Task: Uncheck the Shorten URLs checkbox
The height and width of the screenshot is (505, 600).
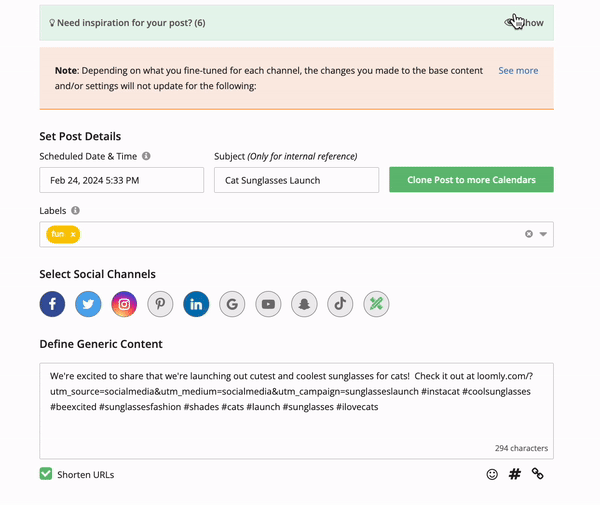Action: (46, 474)
